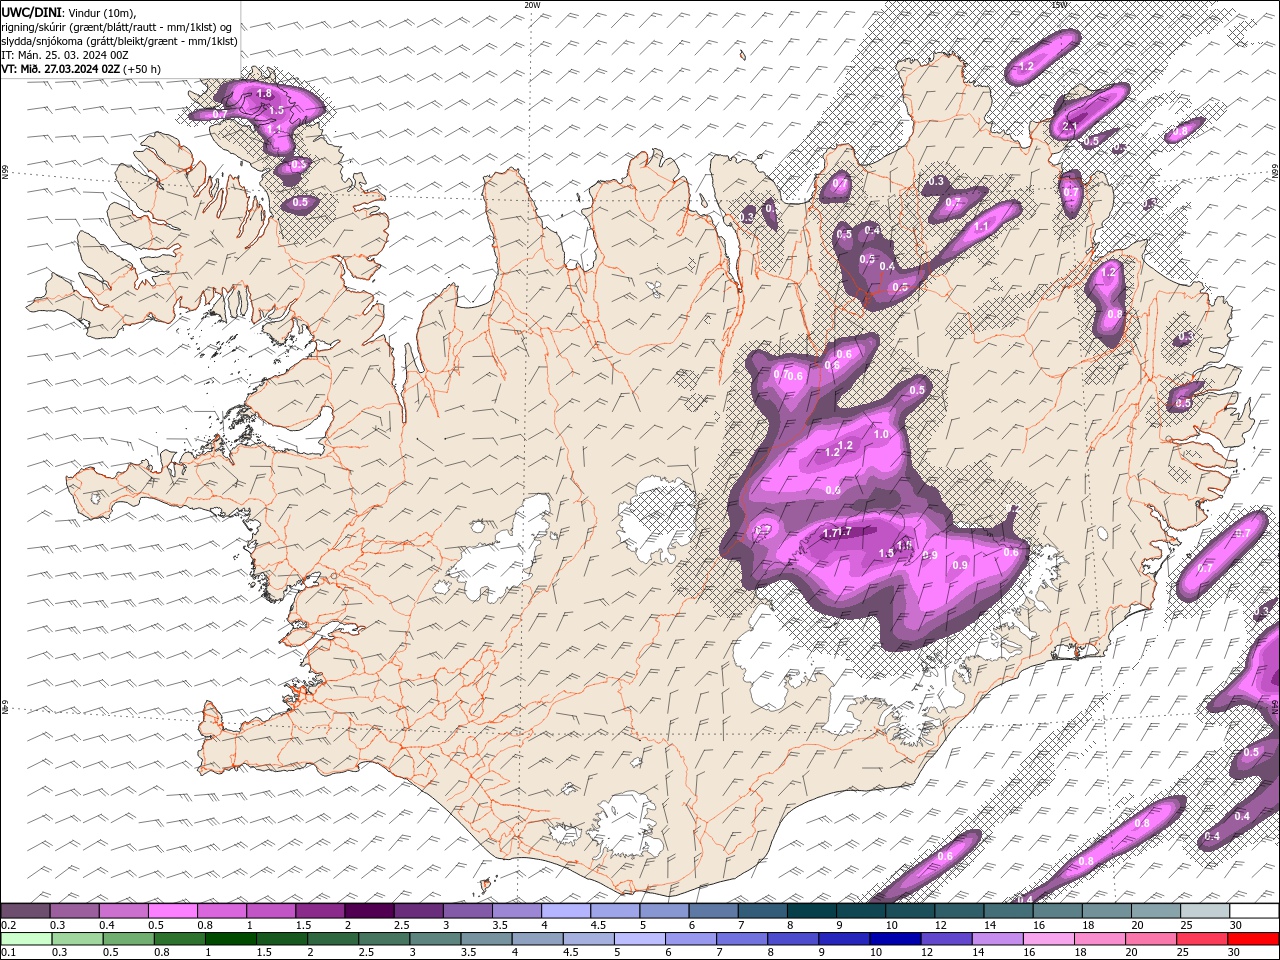
Task: Click the '15W' longitude label at top
Action: [1059, 4]
